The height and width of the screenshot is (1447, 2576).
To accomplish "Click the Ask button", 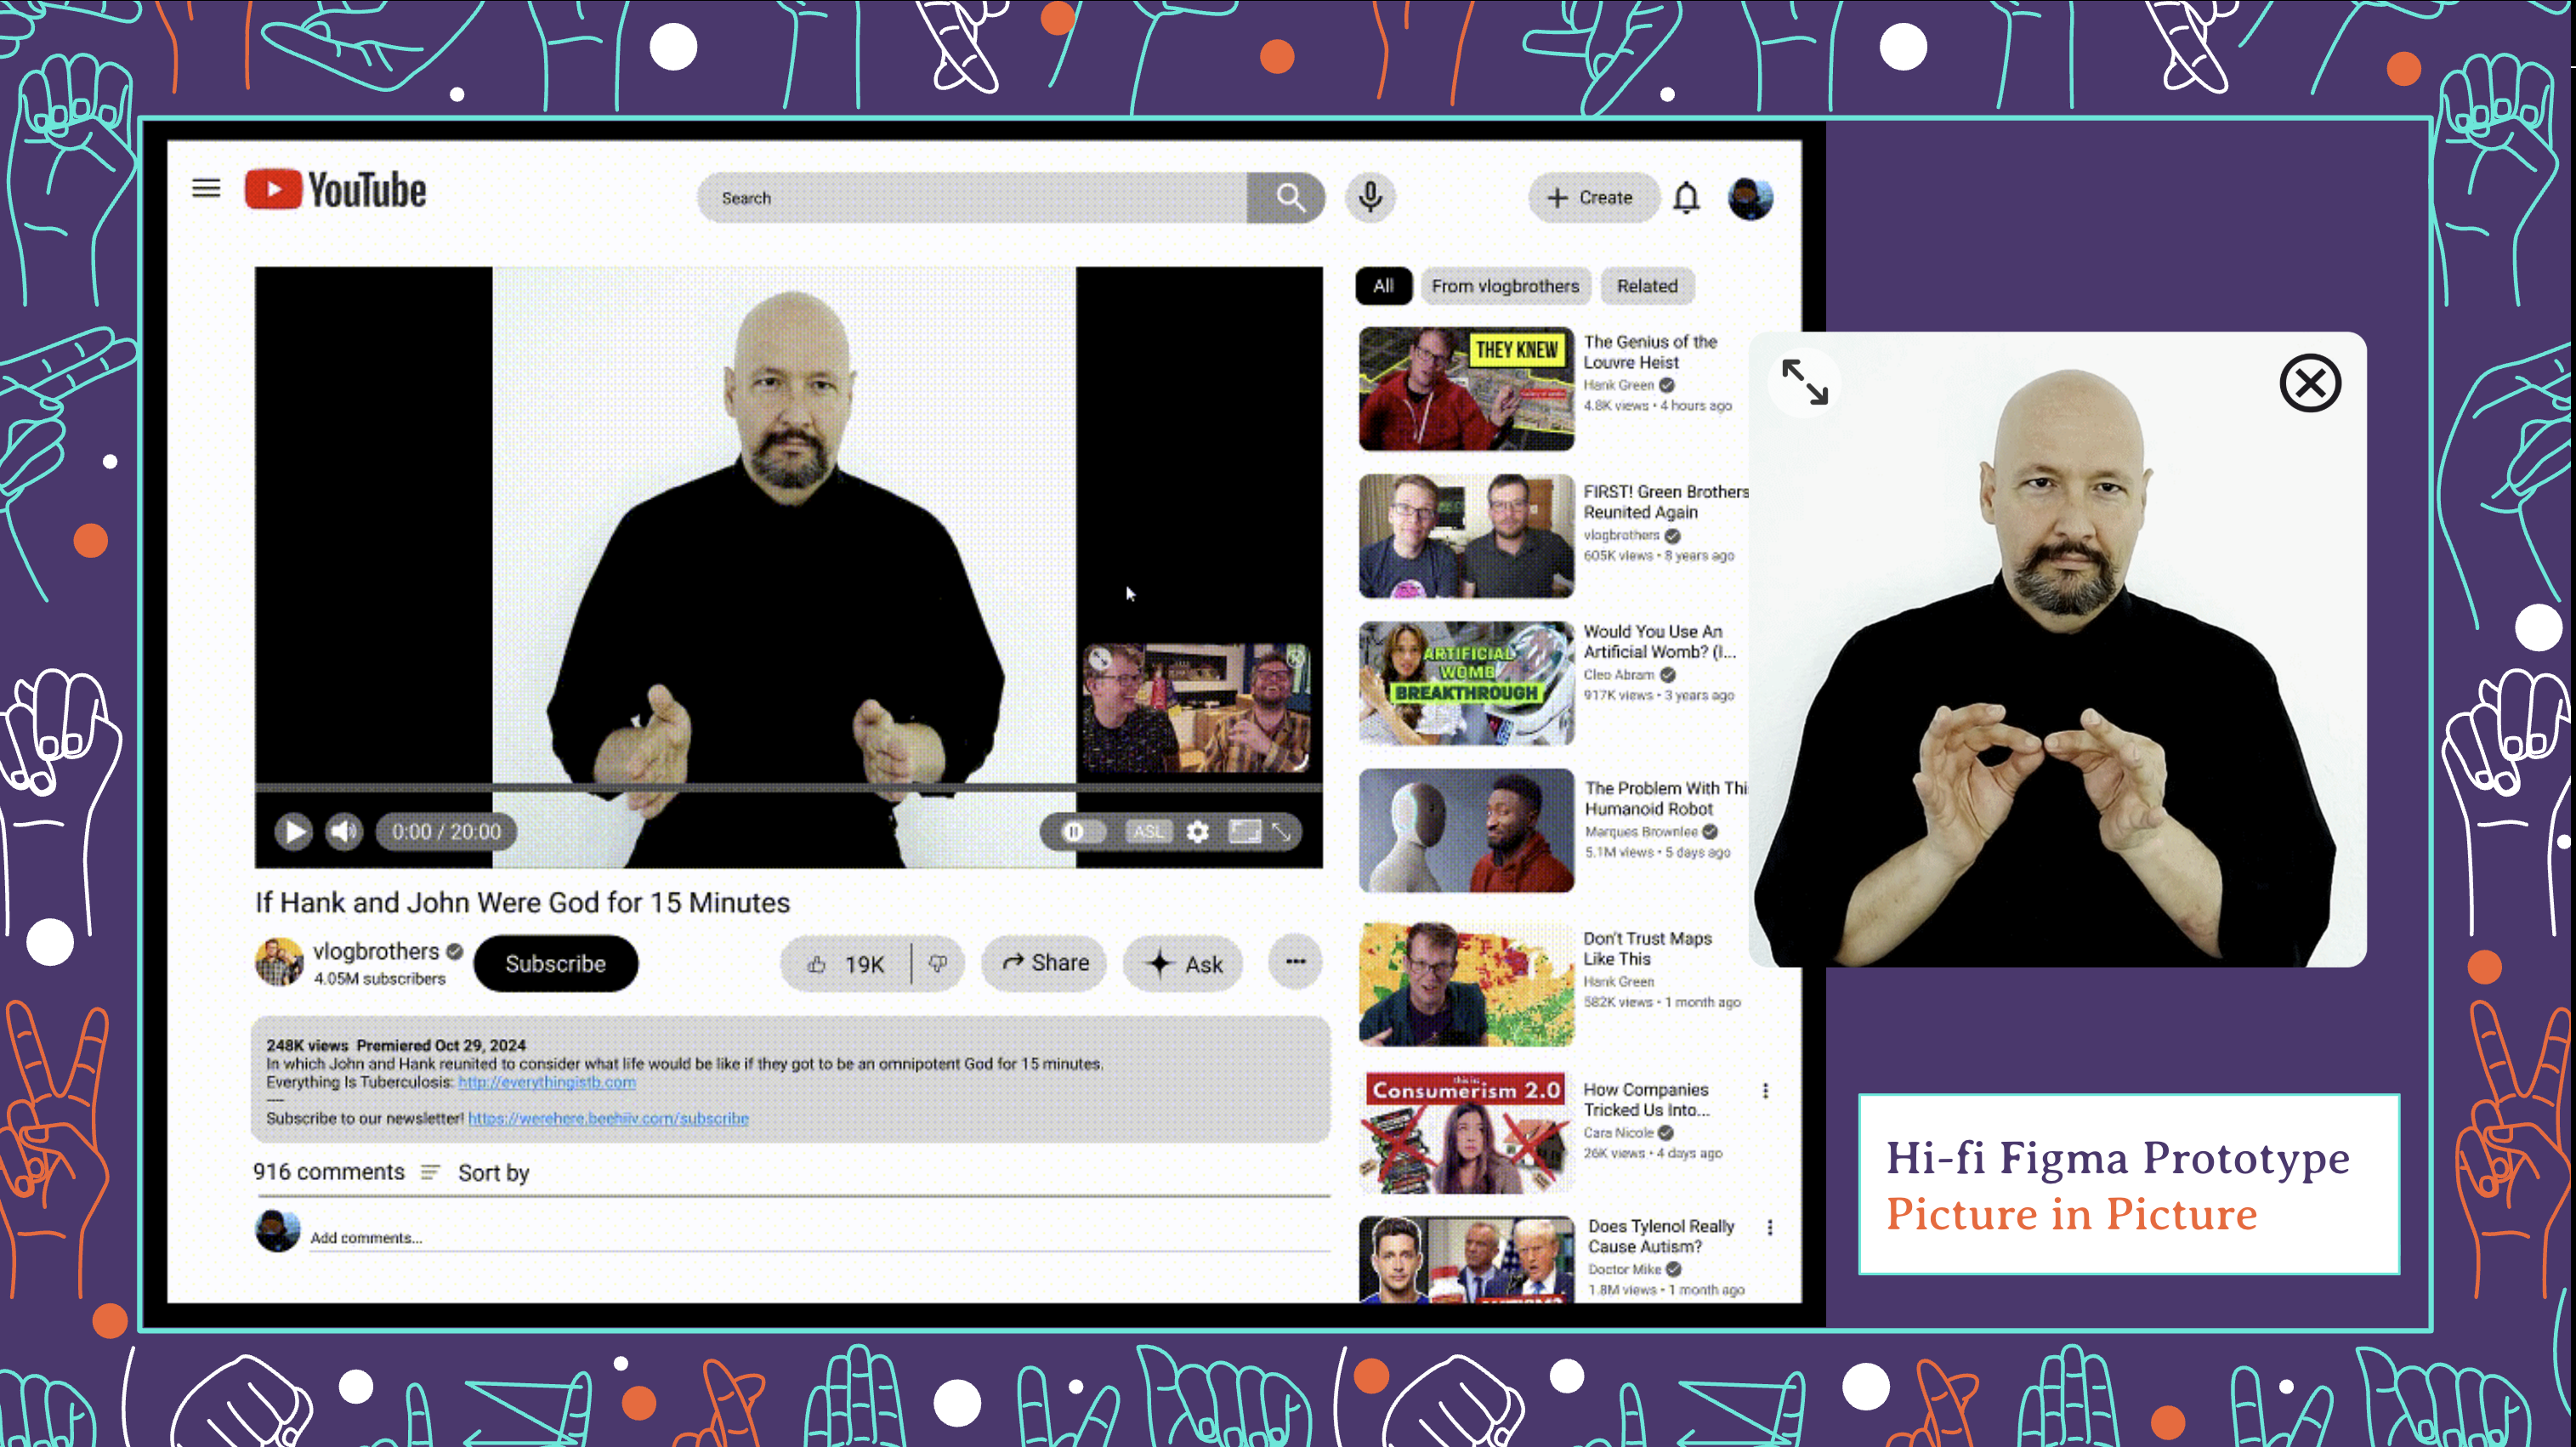I will click(1184, 964).
